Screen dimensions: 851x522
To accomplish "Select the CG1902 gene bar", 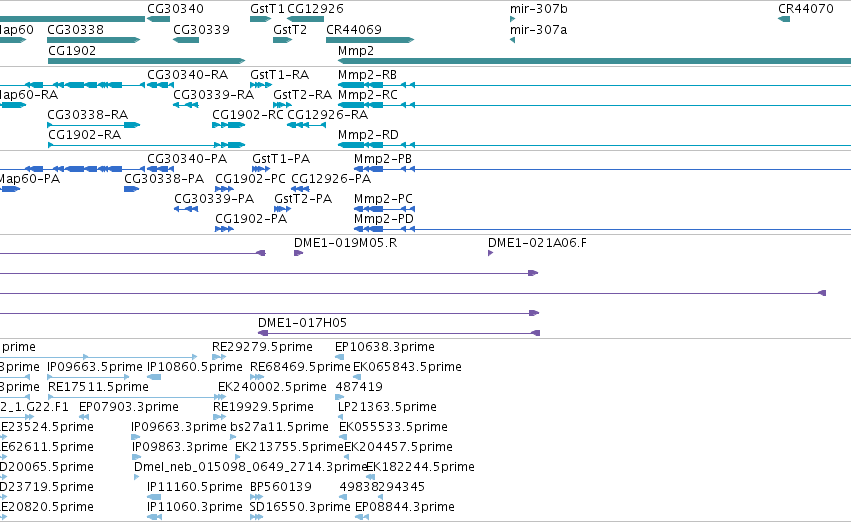I will tap(147, 61).
